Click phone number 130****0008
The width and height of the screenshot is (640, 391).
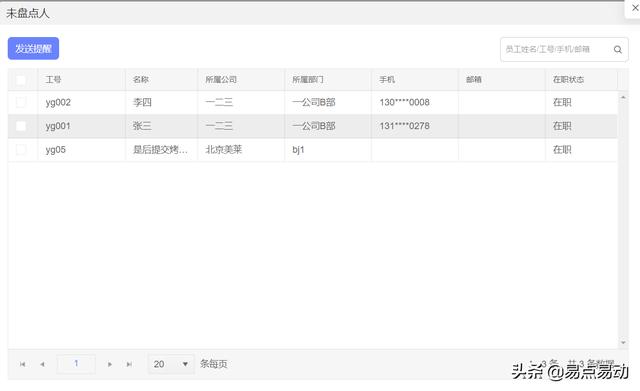(404, 102)
